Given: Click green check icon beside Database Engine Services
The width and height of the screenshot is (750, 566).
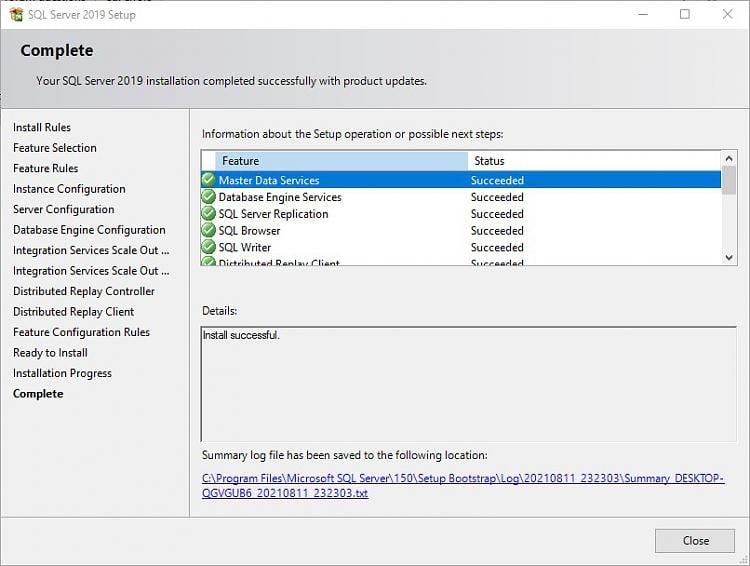Looking at the screenshot, I should 209,197.
